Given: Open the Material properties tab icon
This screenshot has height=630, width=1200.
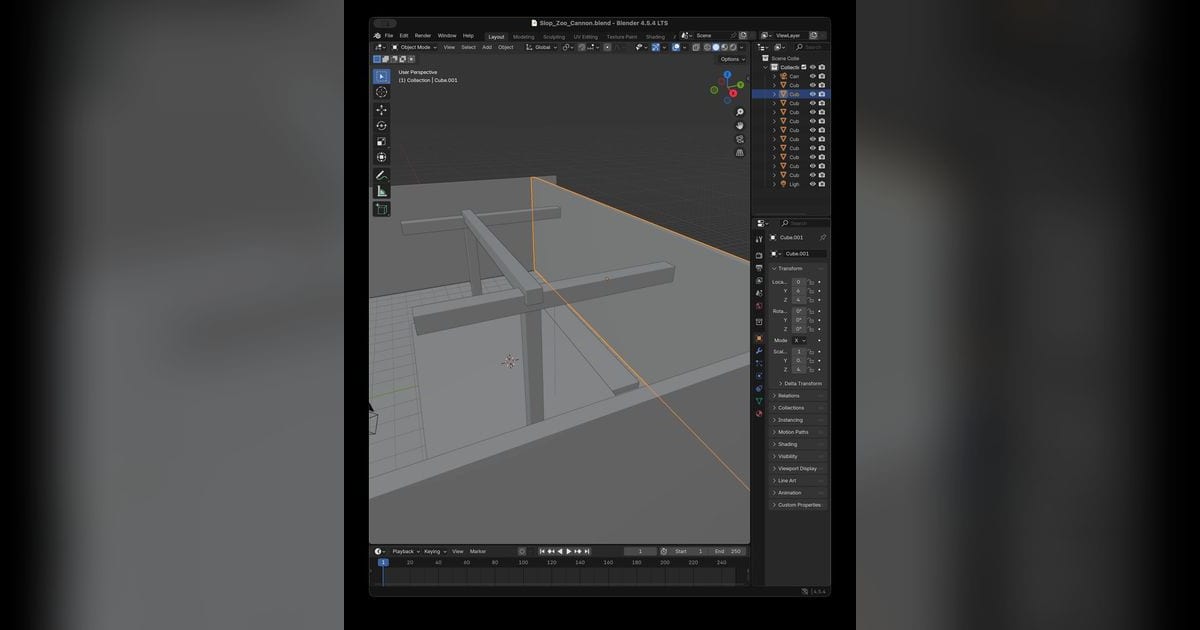Looking at the screenshot, I should (x=759, y=413).
